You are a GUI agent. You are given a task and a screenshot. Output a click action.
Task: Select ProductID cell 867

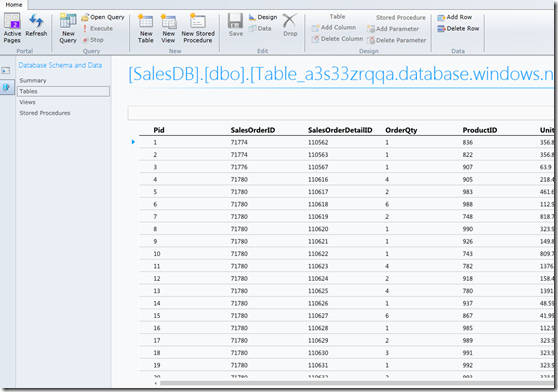point(468,316)
